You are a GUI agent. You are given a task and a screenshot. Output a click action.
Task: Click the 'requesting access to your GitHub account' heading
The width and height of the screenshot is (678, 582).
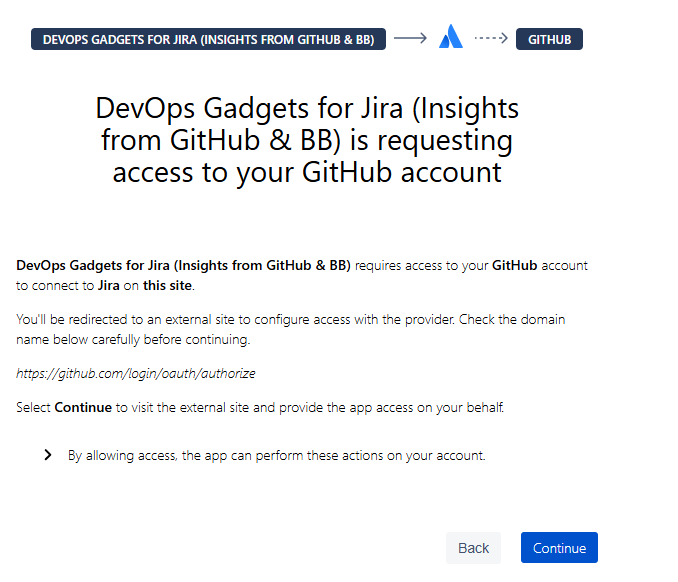307,140
